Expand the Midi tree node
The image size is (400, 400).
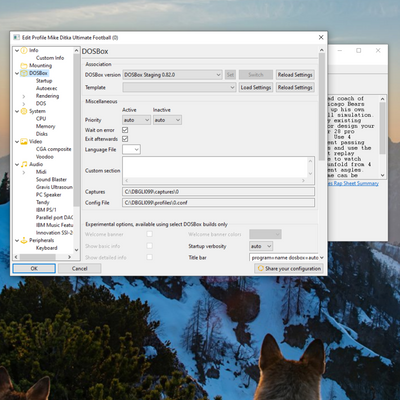click(x=24, y=172)
